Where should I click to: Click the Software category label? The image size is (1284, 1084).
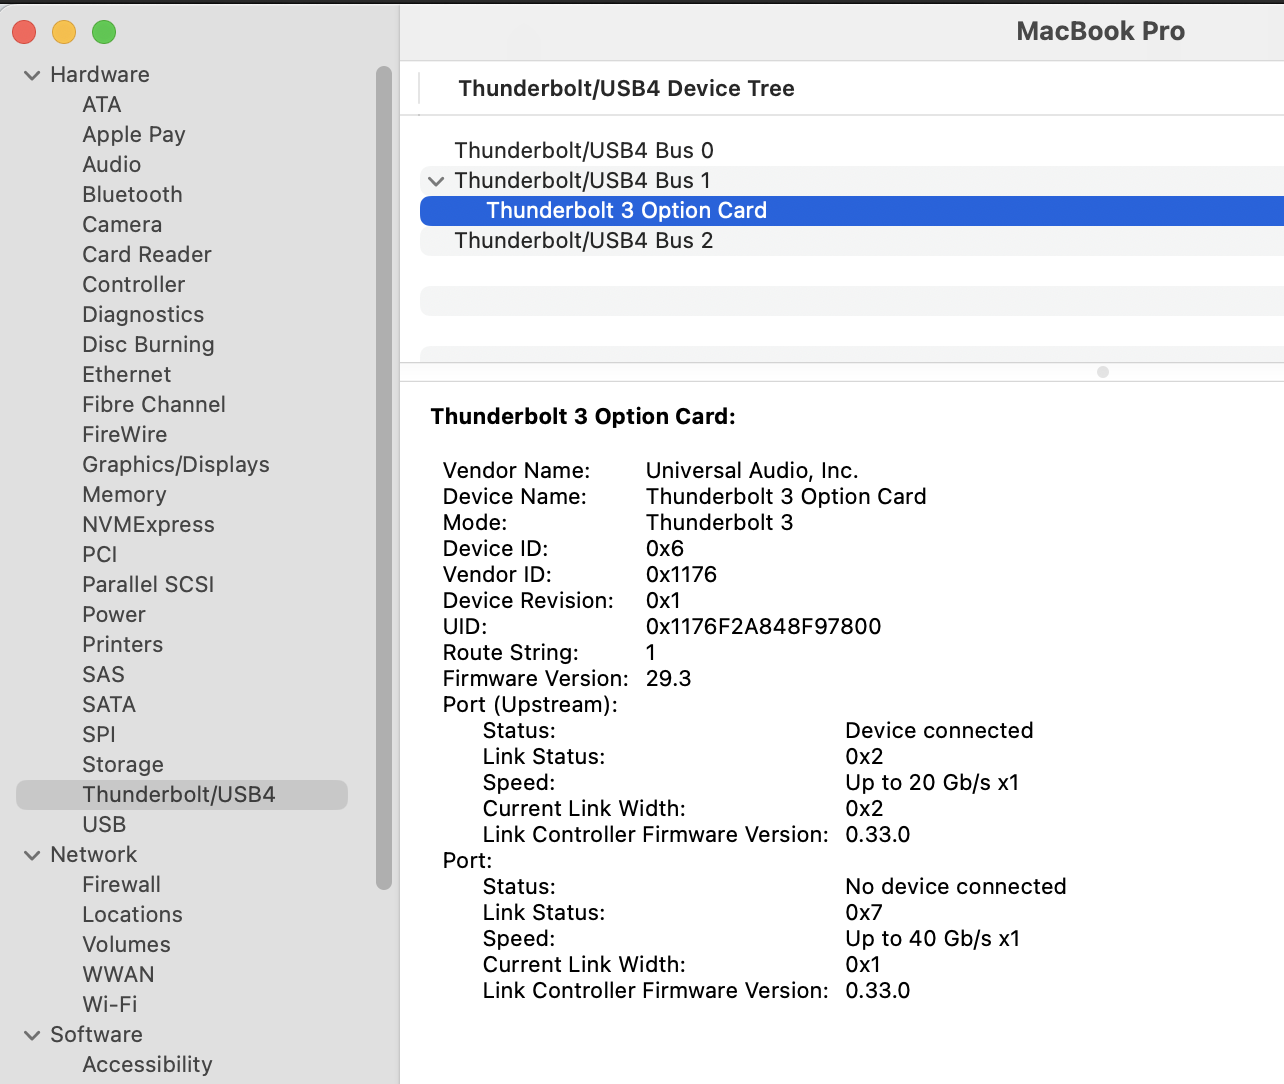[97, 1035]
